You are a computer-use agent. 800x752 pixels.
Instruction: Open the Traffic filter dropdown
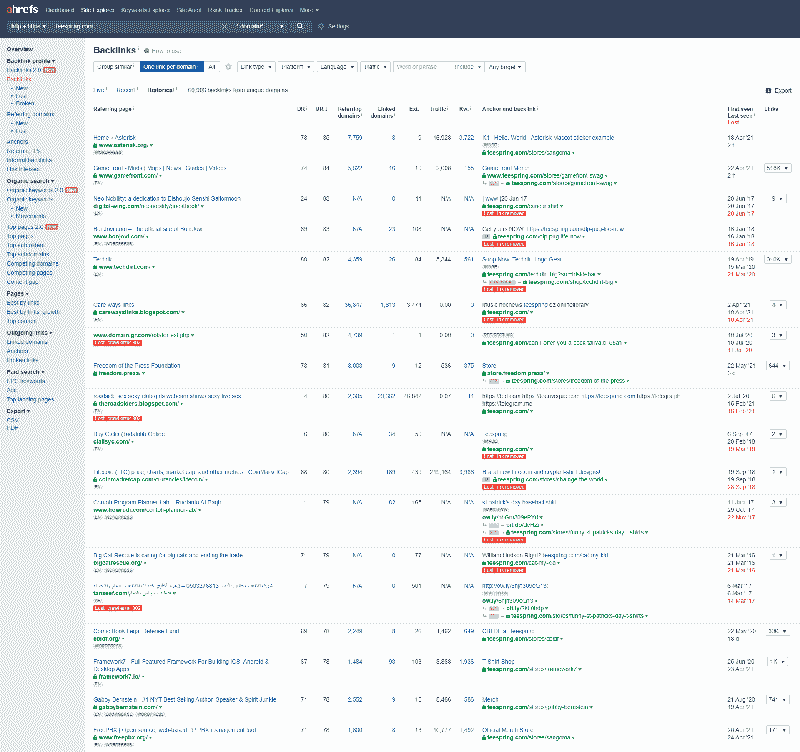click(x=376, y=67)
